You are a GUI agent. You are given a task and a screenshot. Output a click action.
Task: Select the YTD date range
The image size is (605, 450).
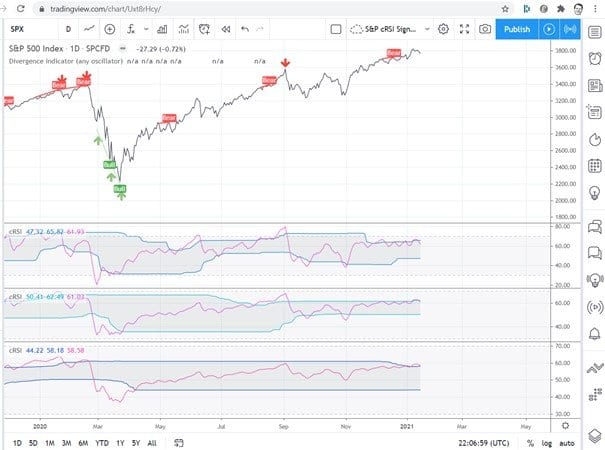[102, 443]
